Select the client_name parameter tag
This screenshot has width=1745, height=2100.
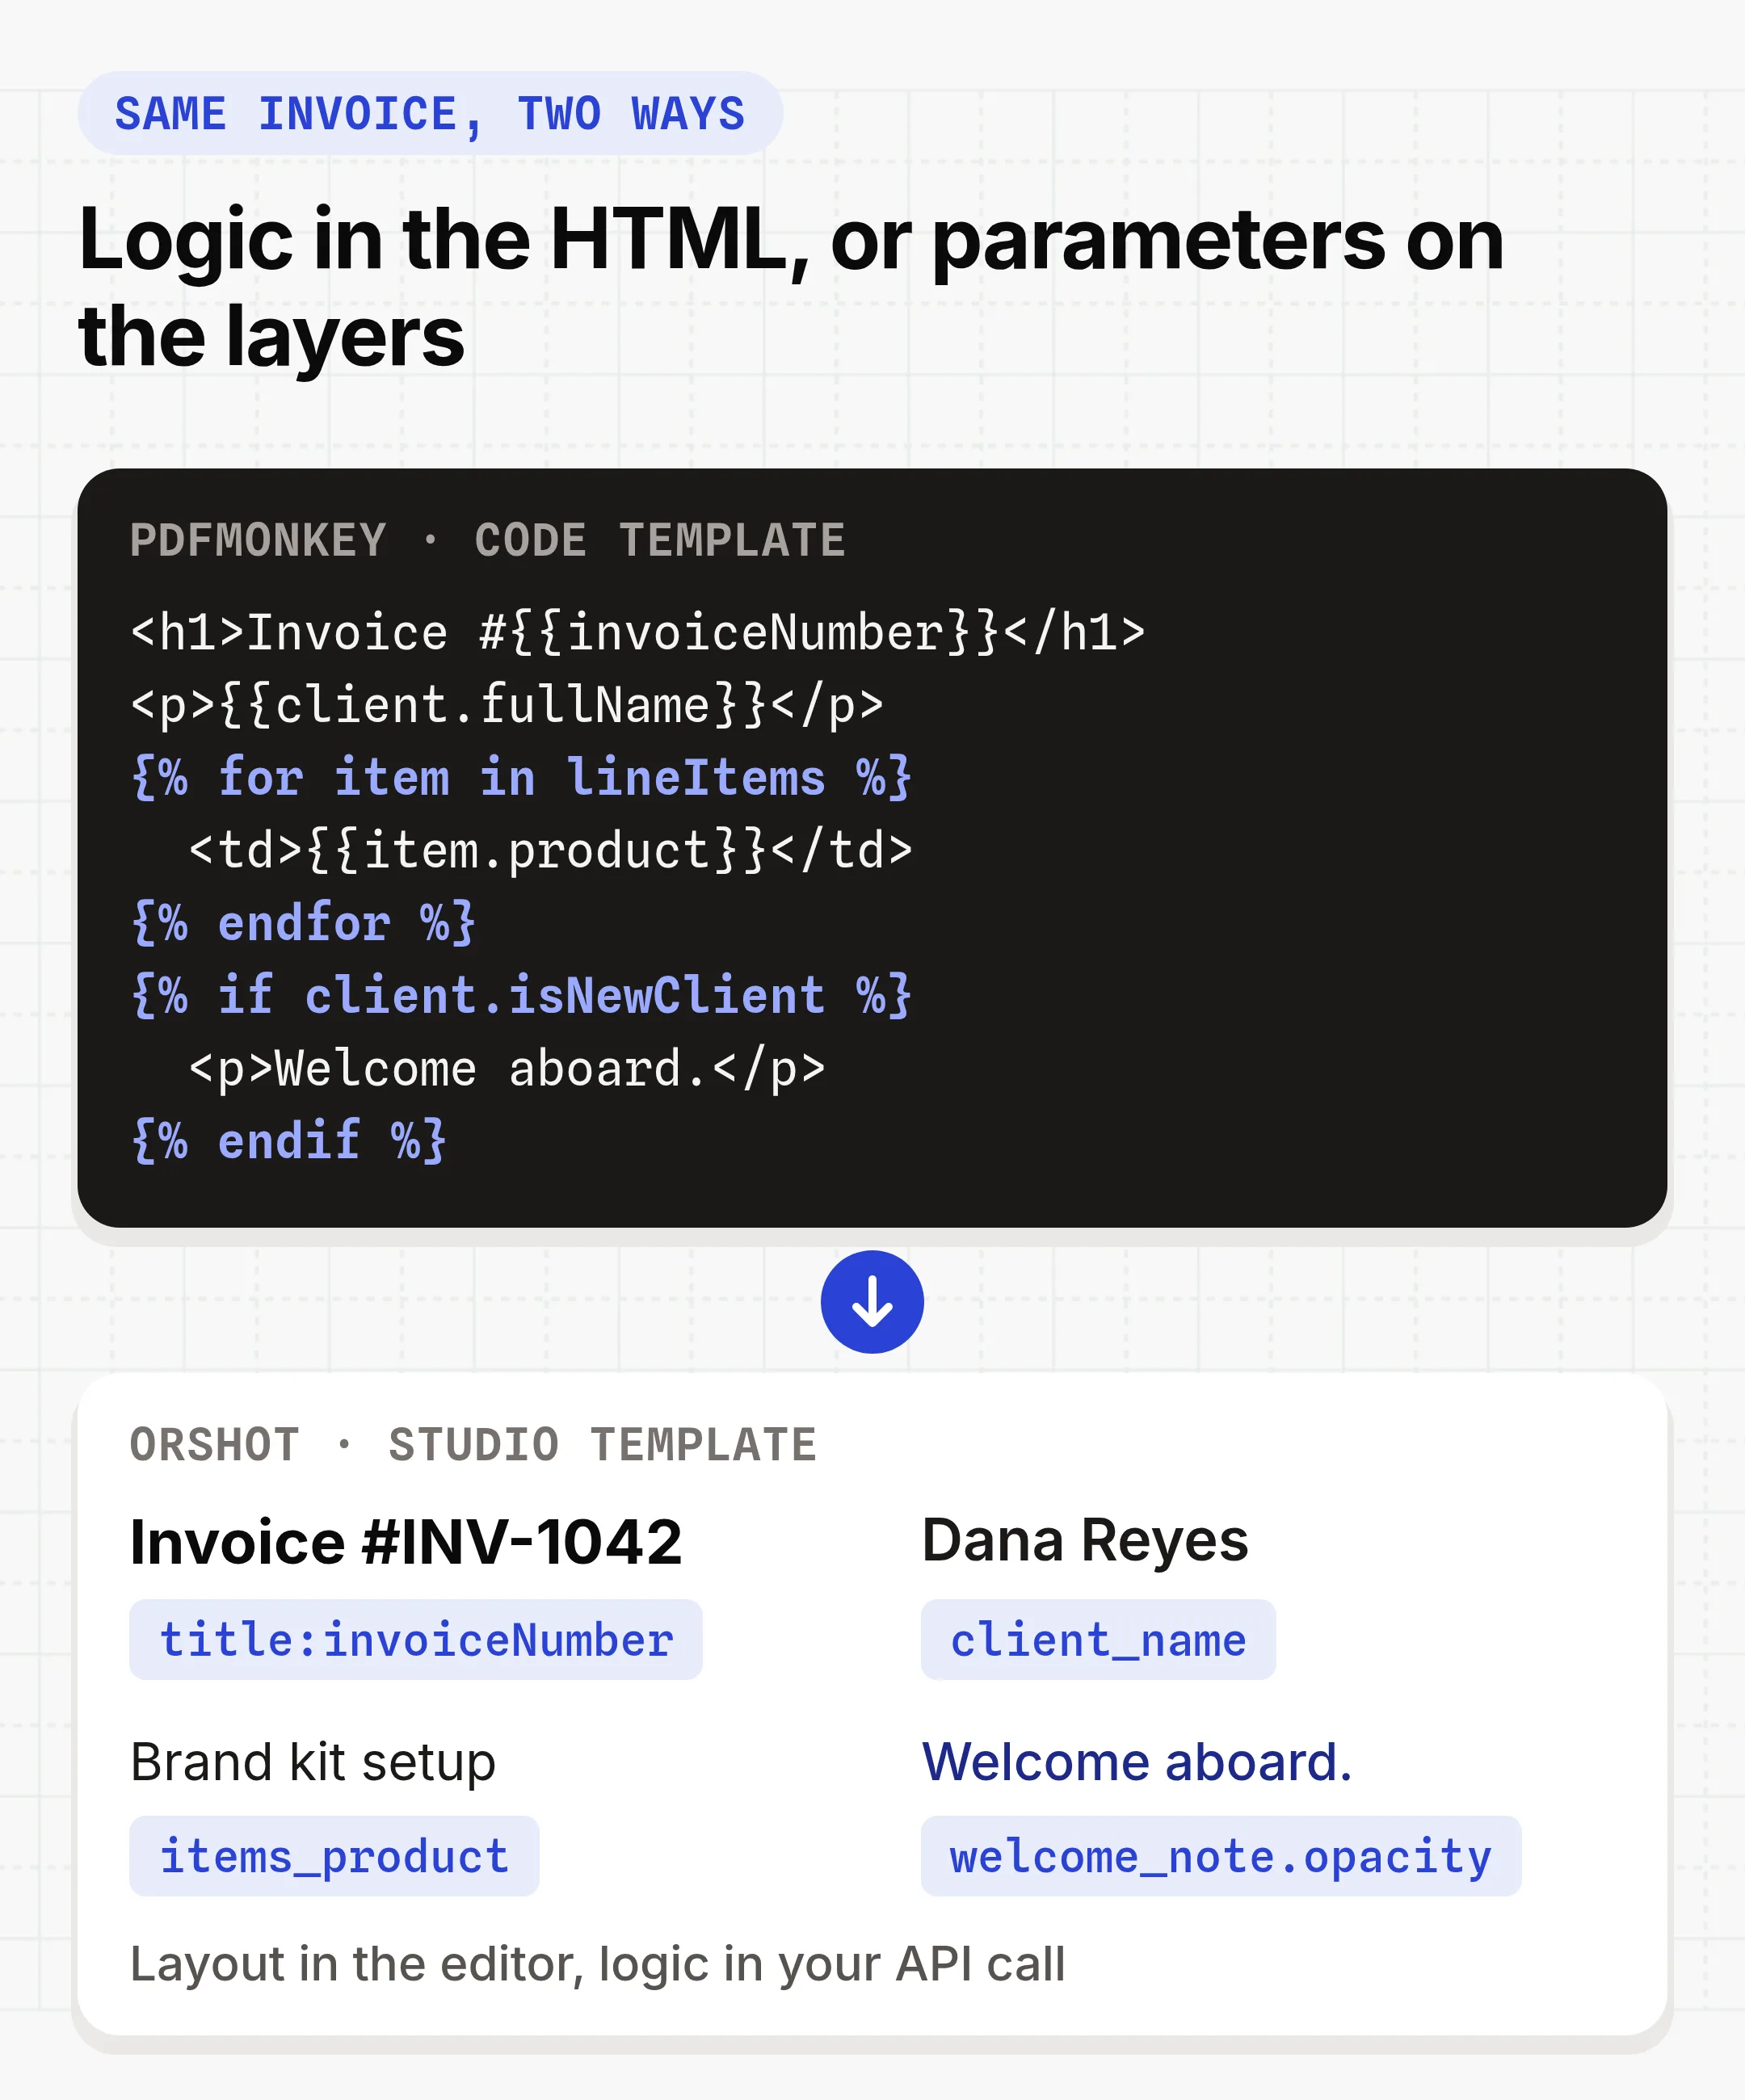point(1098,1640)
